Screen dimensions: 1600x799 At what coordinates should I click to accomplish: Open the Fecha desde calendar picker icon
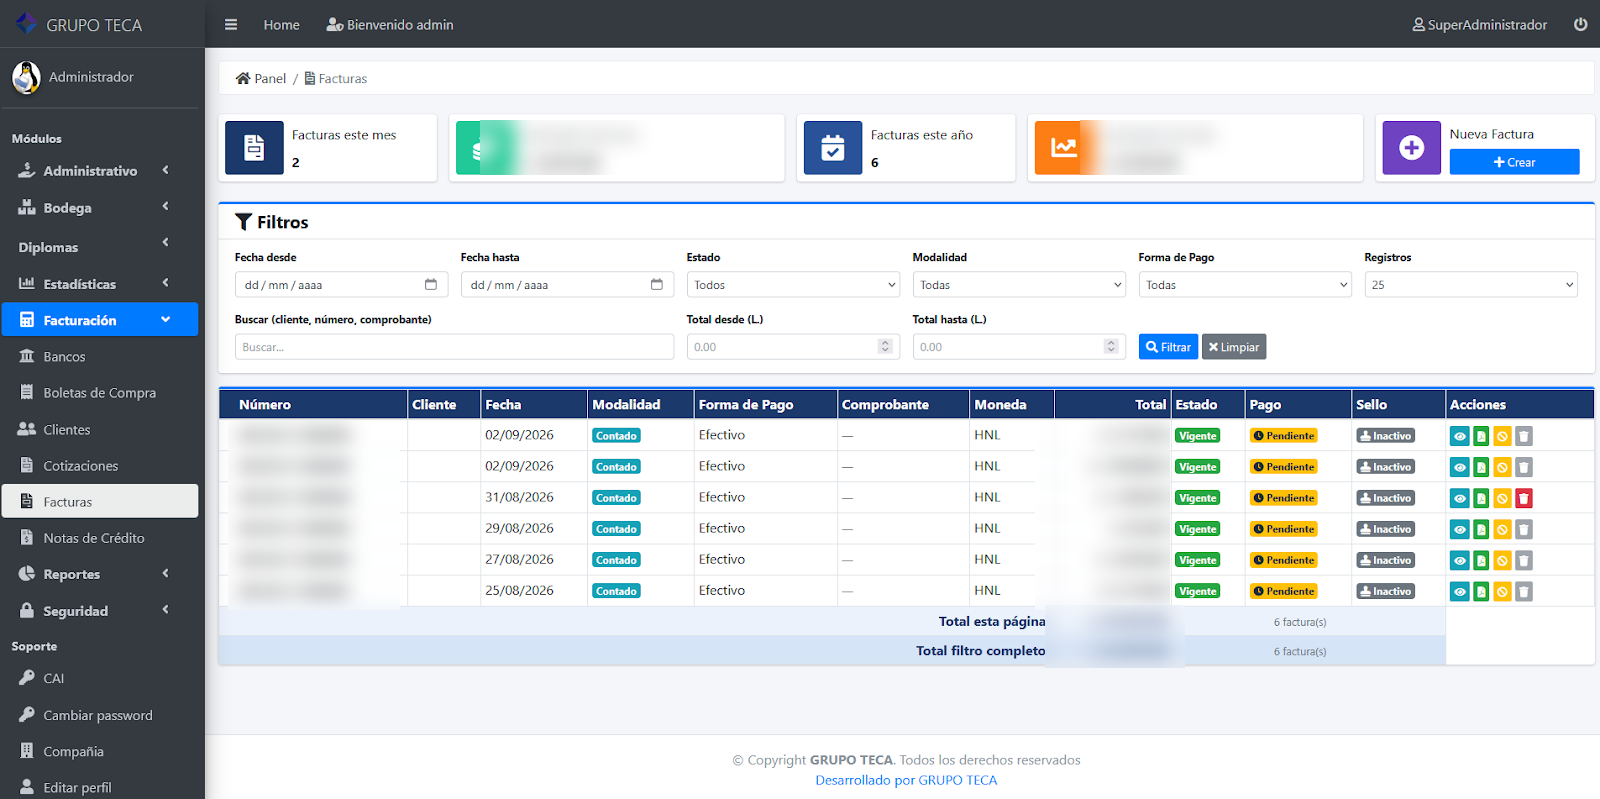coord(431,285)
